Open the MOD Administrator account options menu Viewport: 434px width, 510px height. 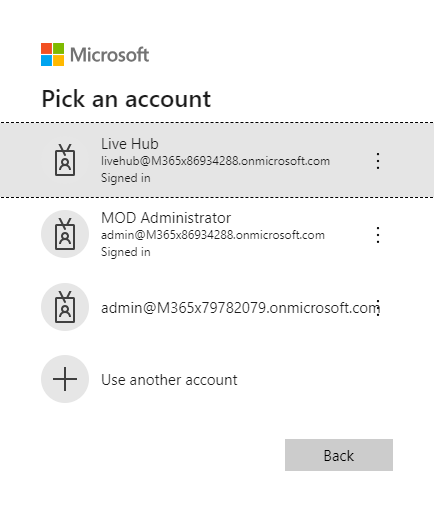378,235
